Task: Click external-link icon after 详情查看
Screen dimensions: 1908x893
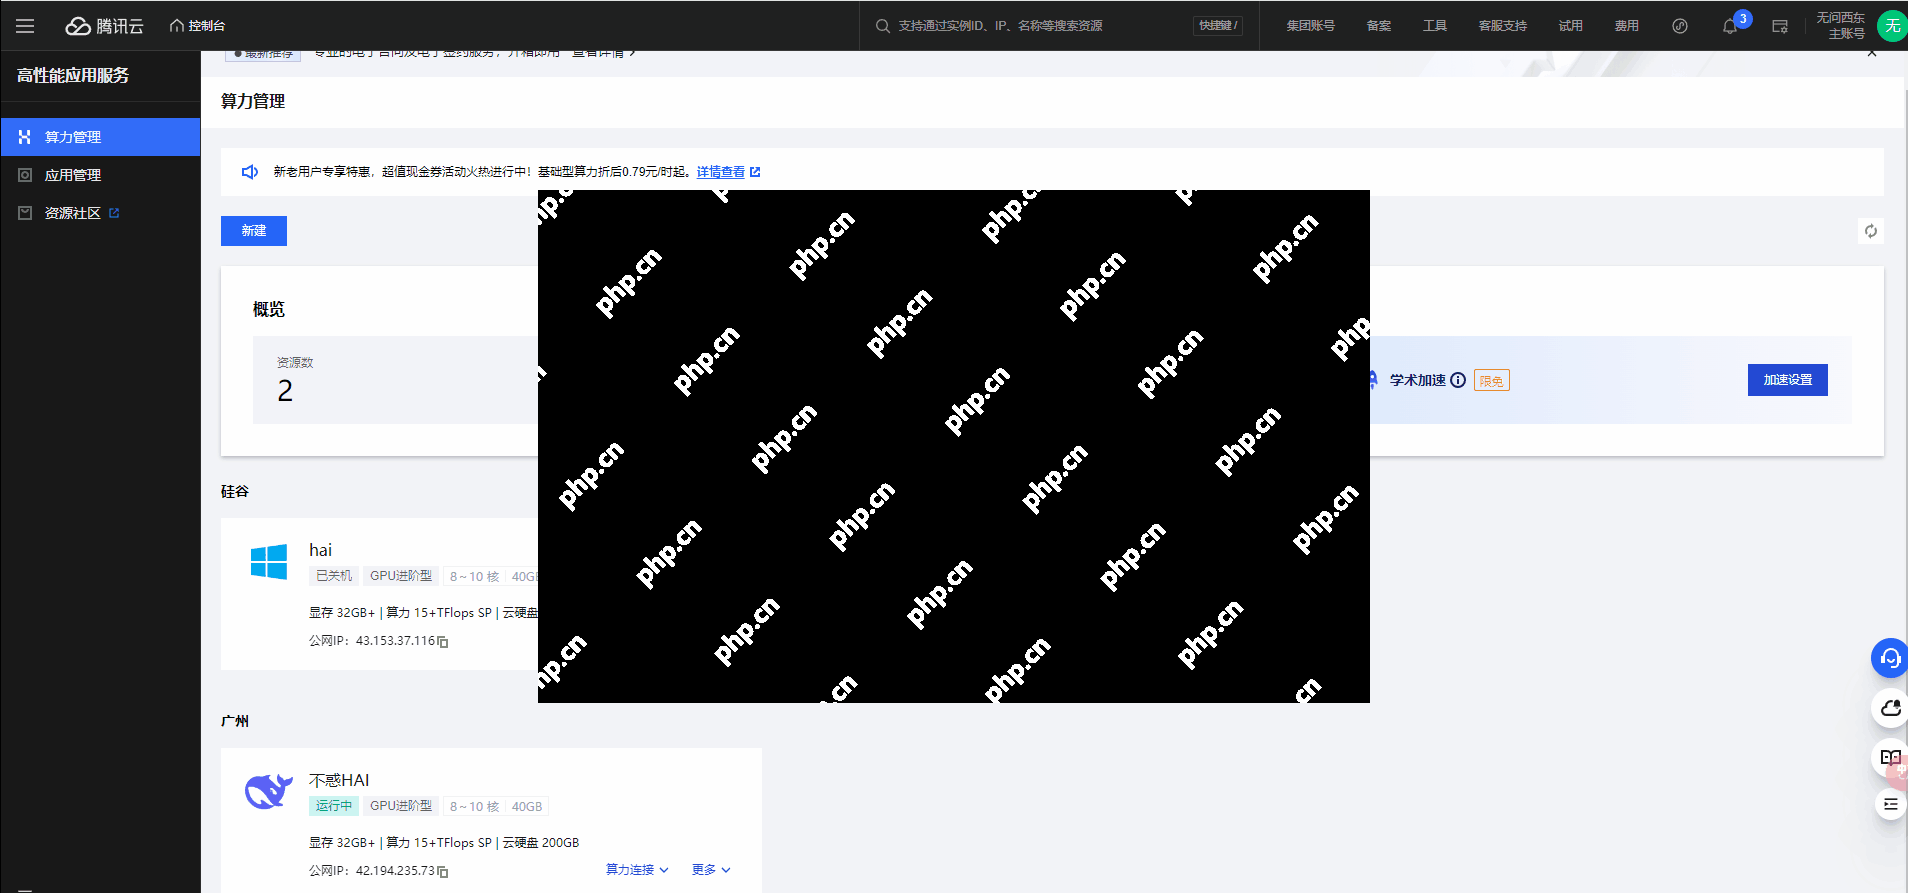Action: pyautogui.click(x=755, y=172)
